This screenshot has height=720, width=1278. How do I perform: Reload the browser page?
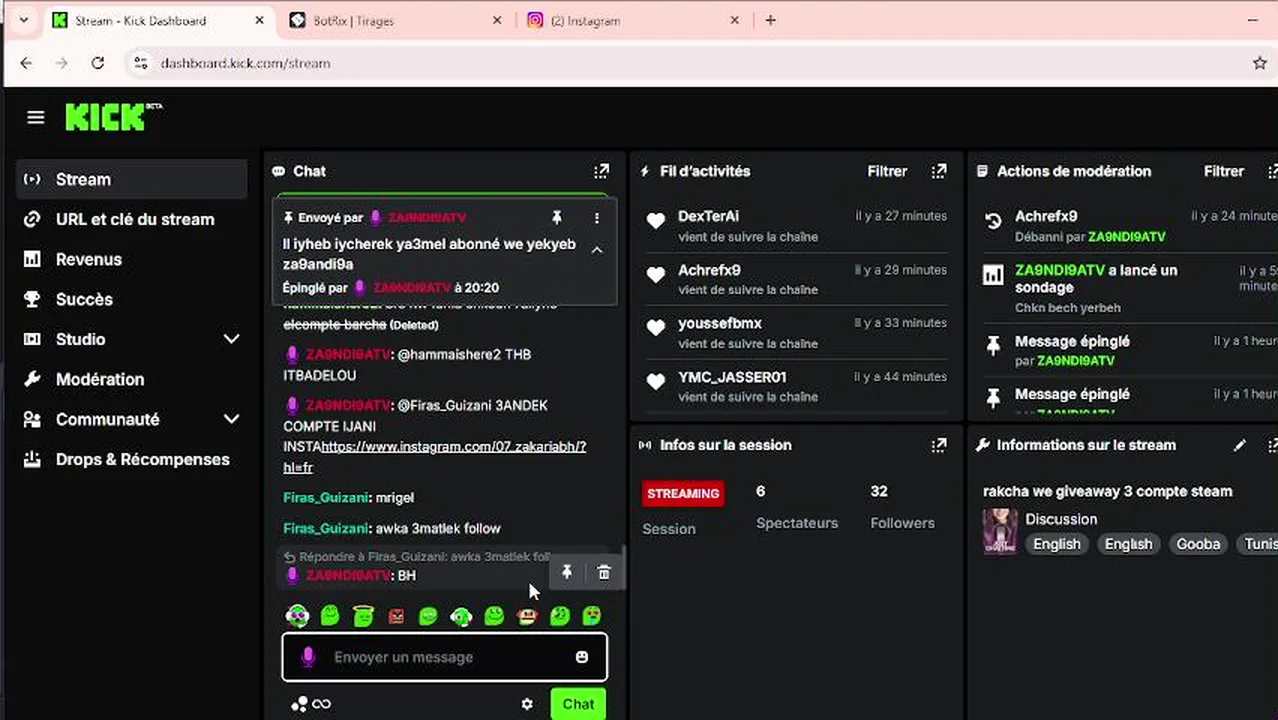coord(97,63)
